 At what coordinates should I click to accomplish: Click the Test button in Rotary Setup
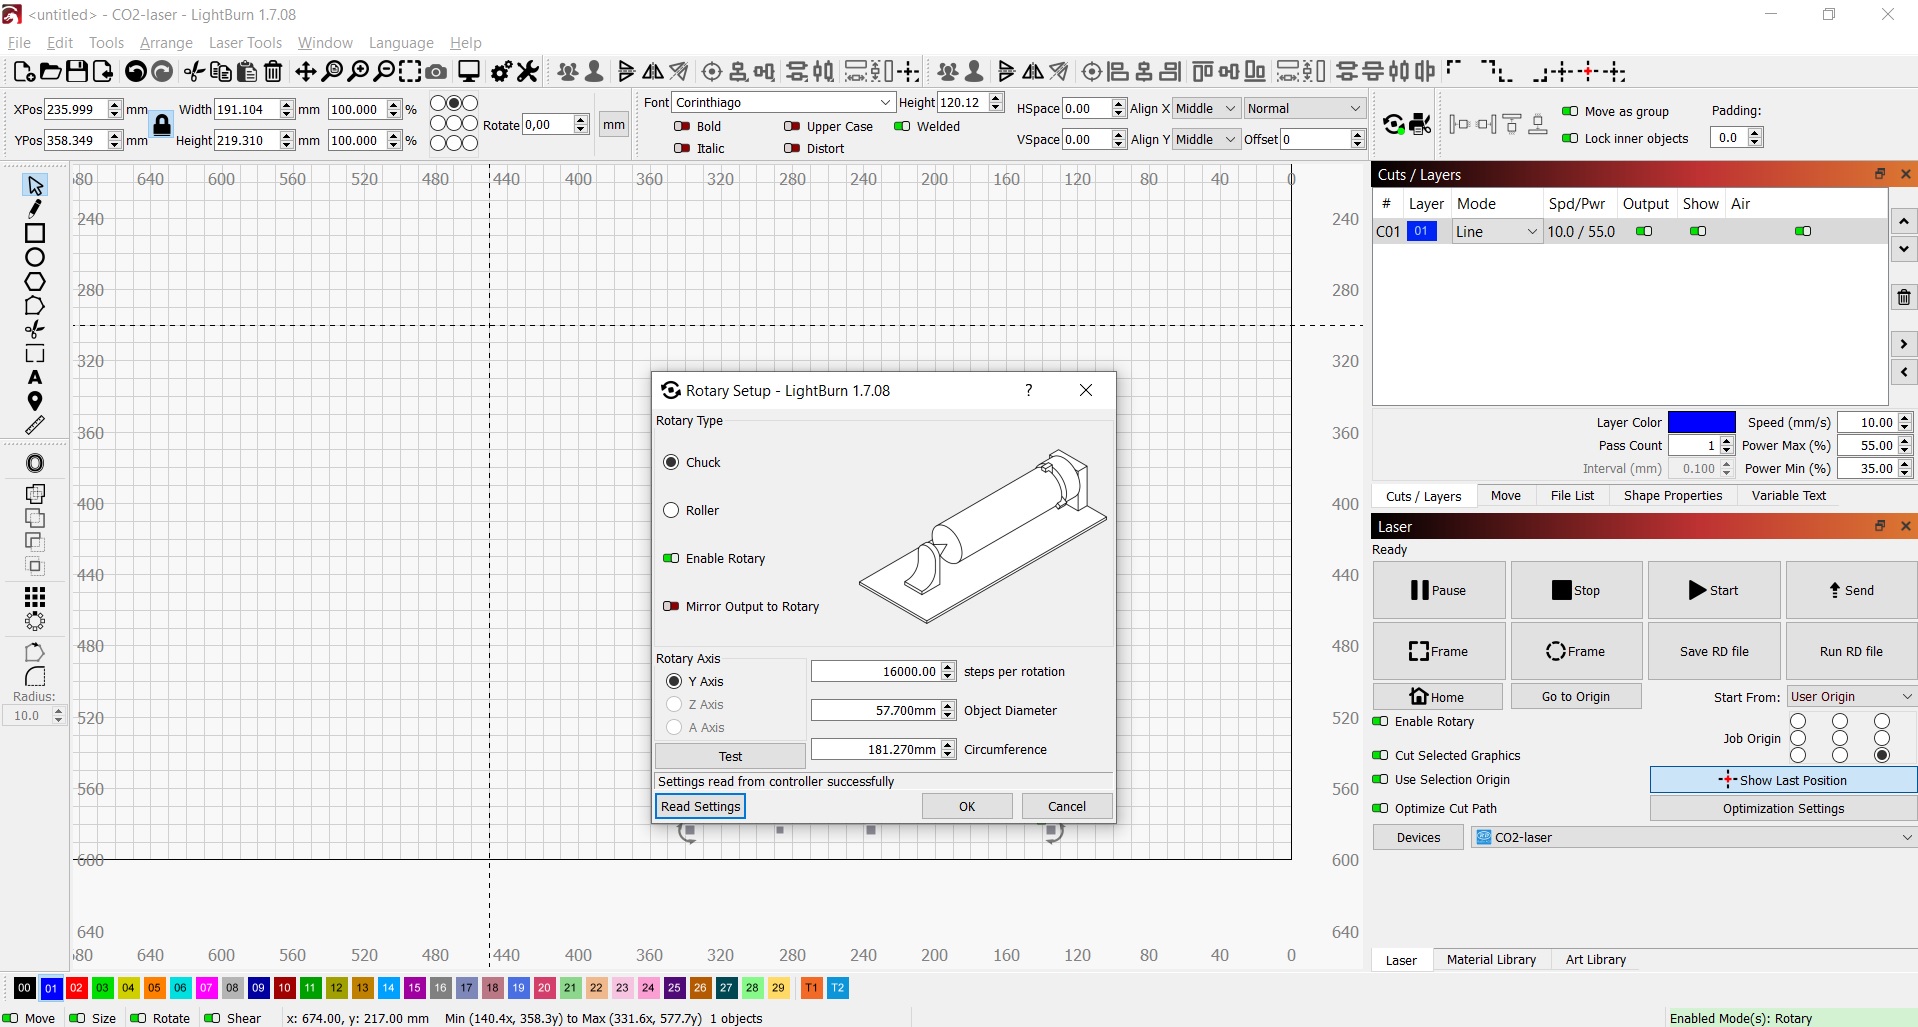[x=730, y=756]
